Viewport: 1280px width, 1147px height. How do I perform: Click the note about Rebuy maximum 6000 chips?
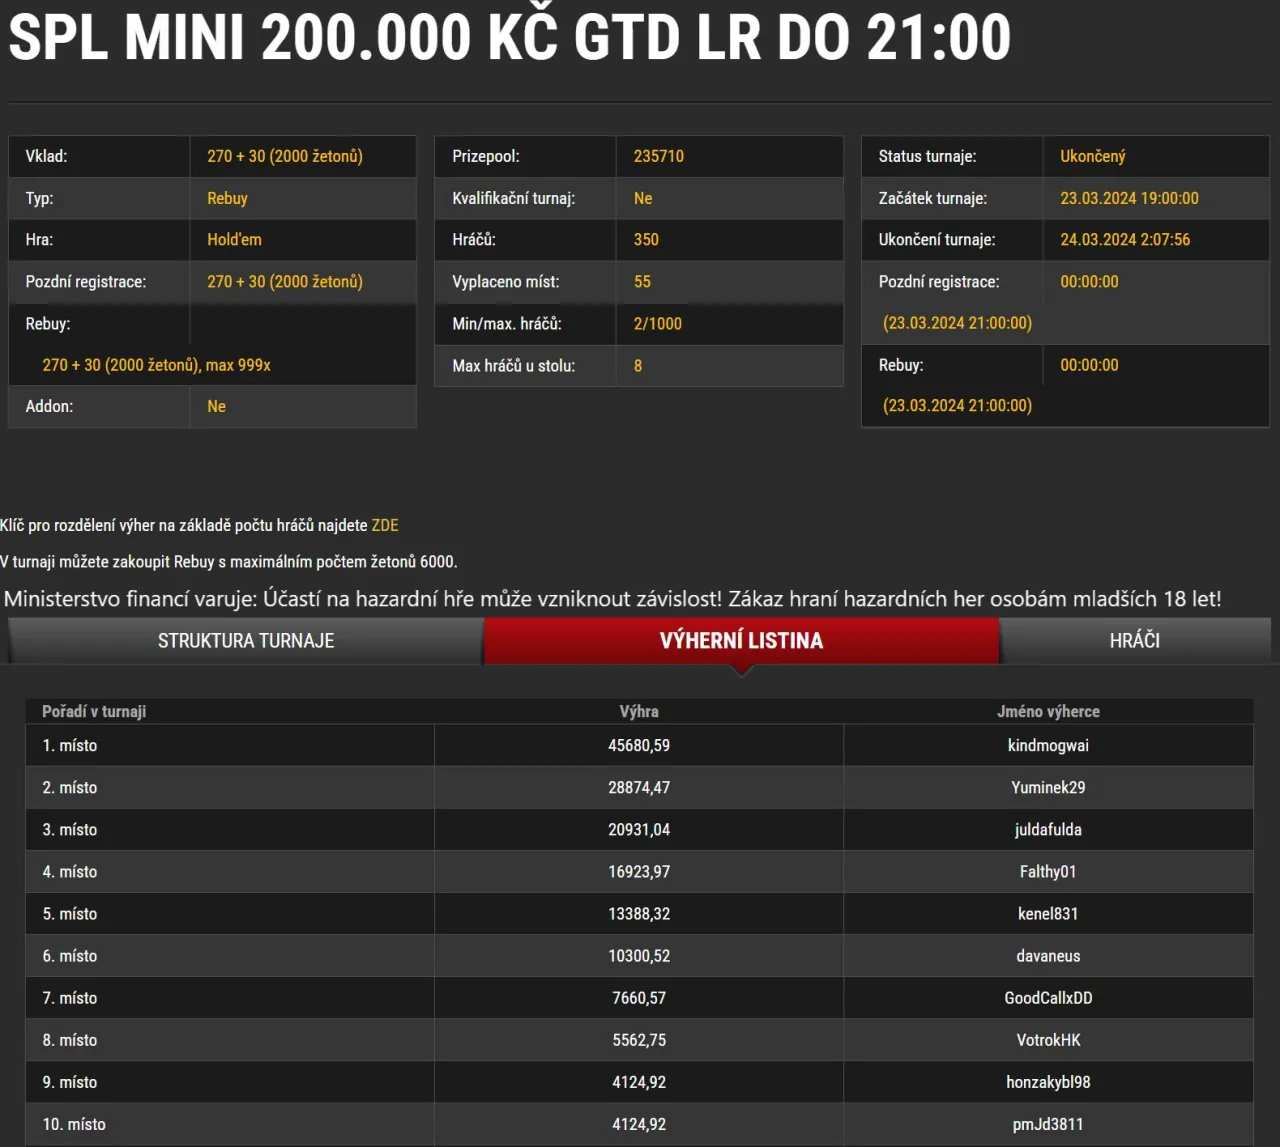pos(229,562)
